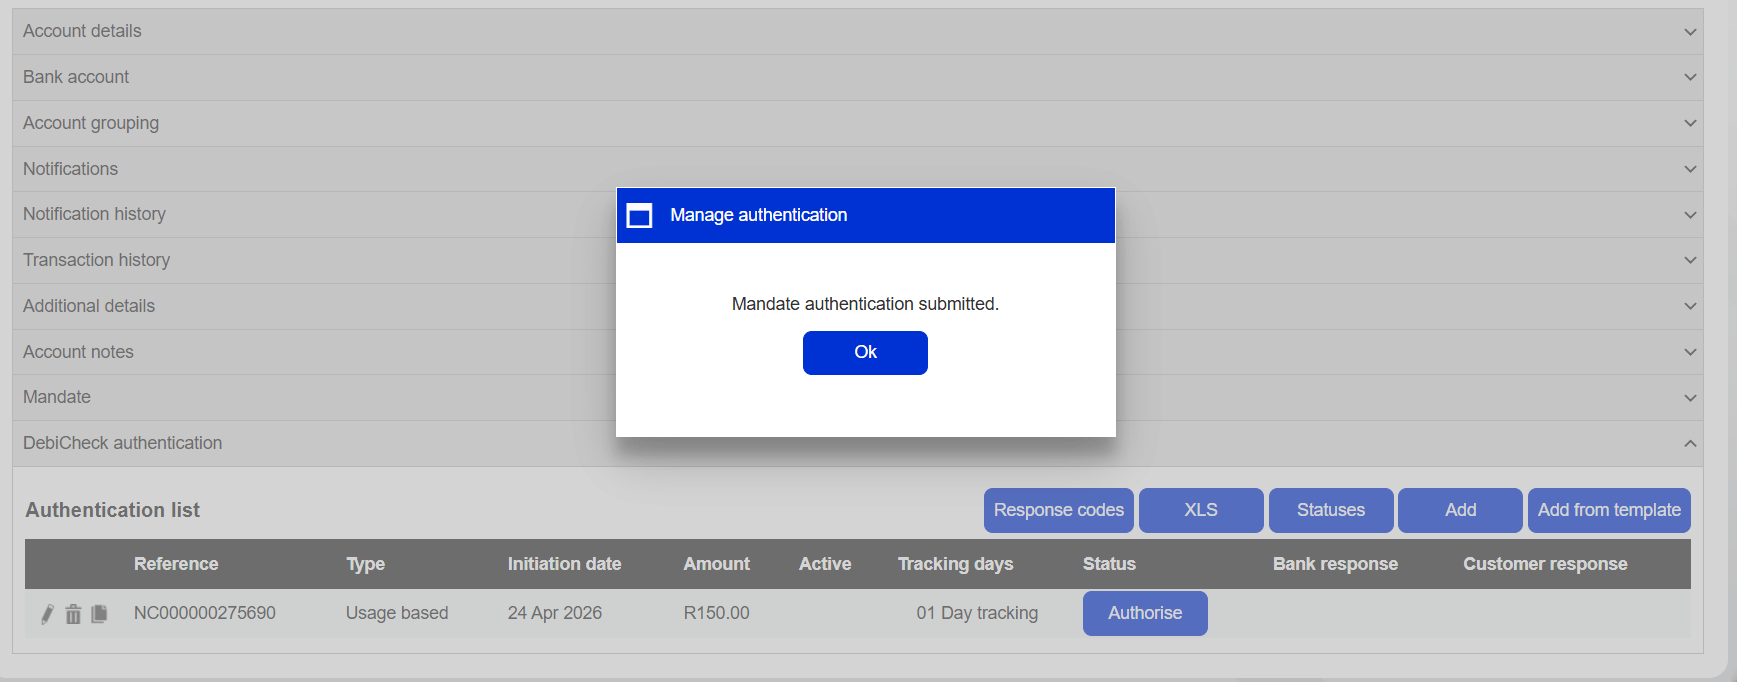Click the edit pencil icon for NC000000275690

coord(47,614)
